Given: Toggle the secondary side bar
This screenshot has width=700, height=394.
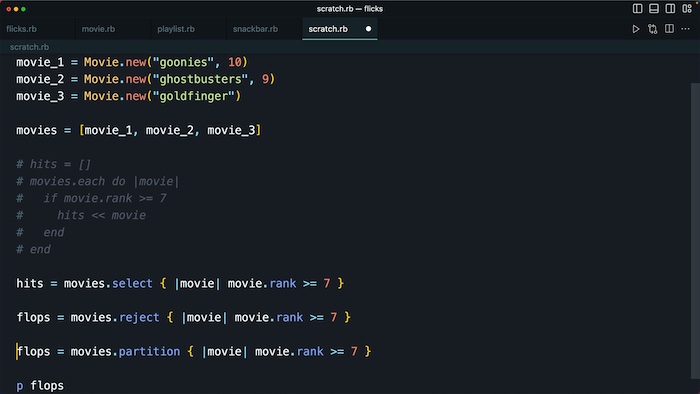Looking at the screenshot, I should [670, 8].
